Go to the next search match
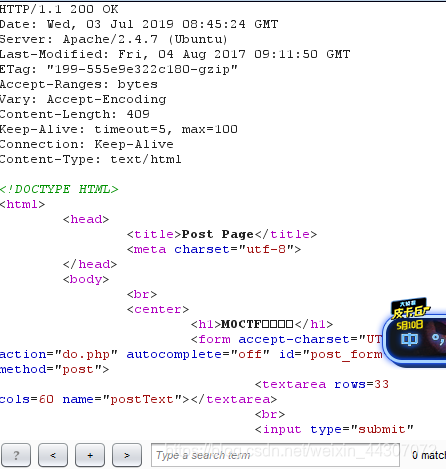 tap(127, 455)
